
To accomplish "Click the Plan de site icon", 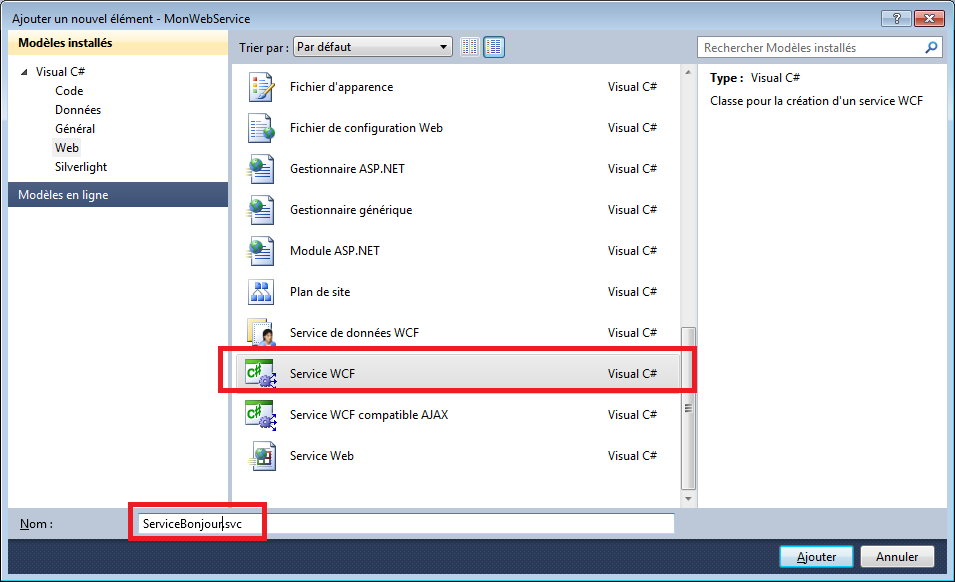I will 261,292.
